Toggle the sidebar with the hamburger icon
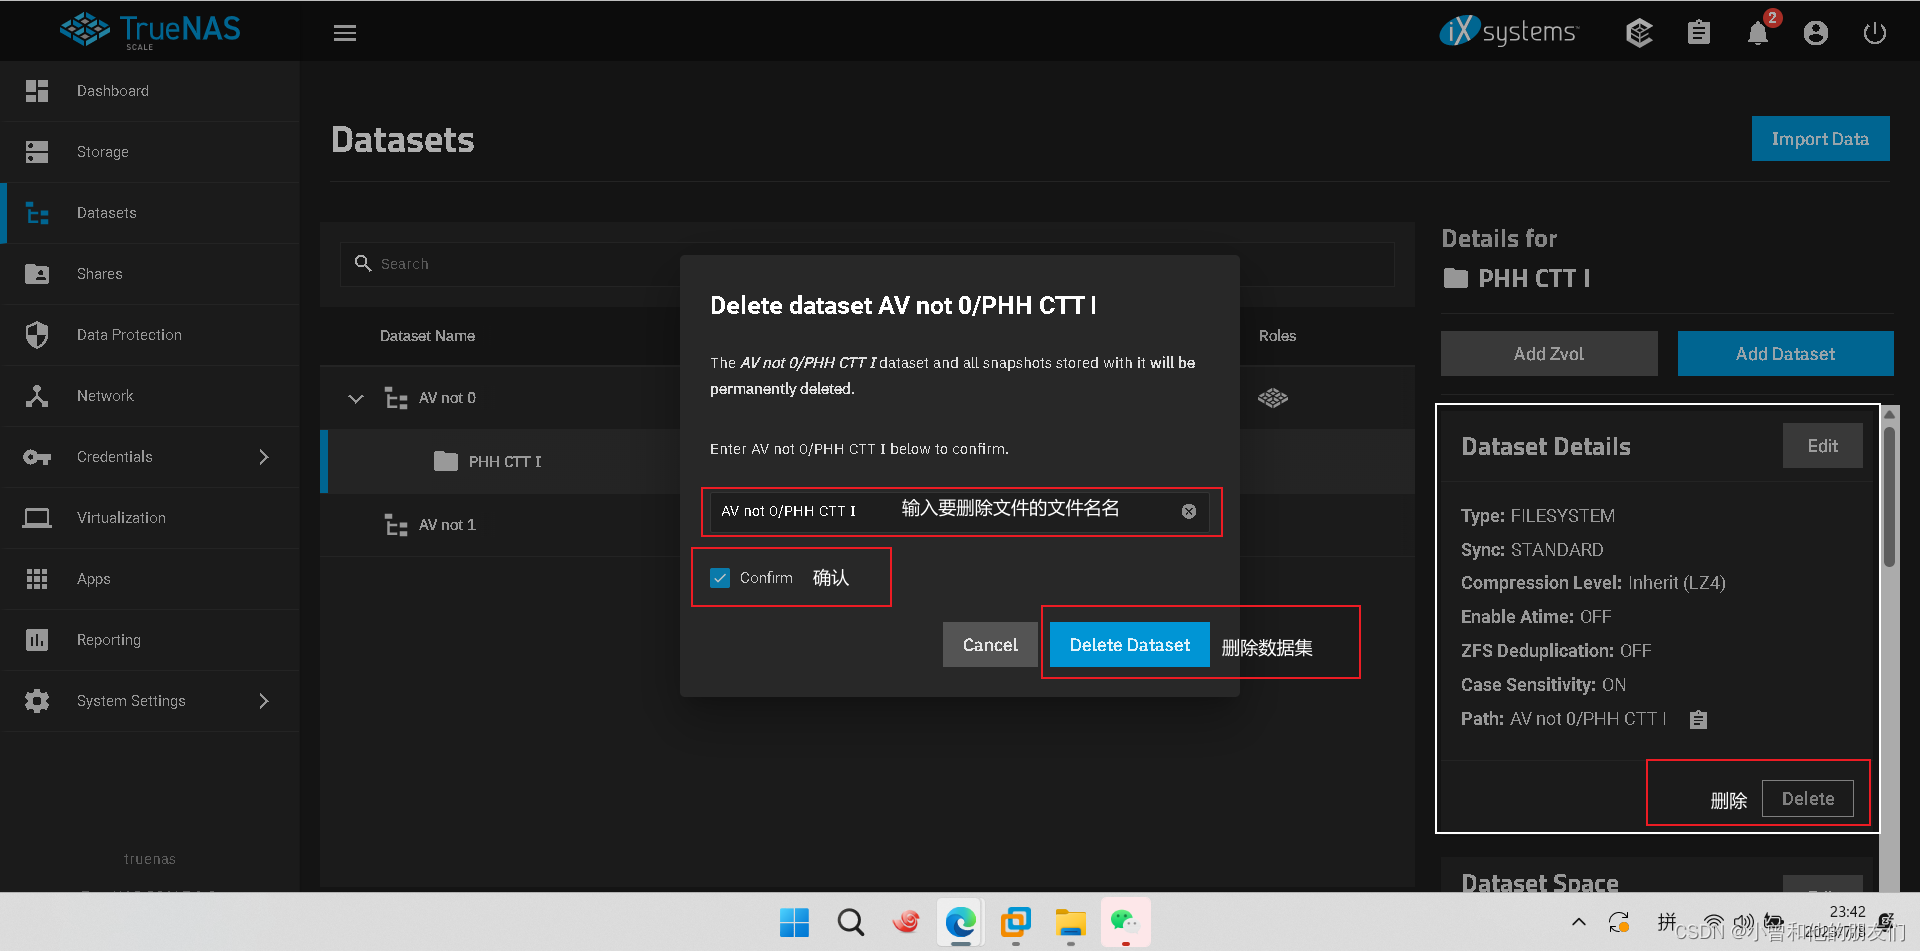The height and width of the screenshot is (951, 1920). pyautogui.click(x=345, y=32)
